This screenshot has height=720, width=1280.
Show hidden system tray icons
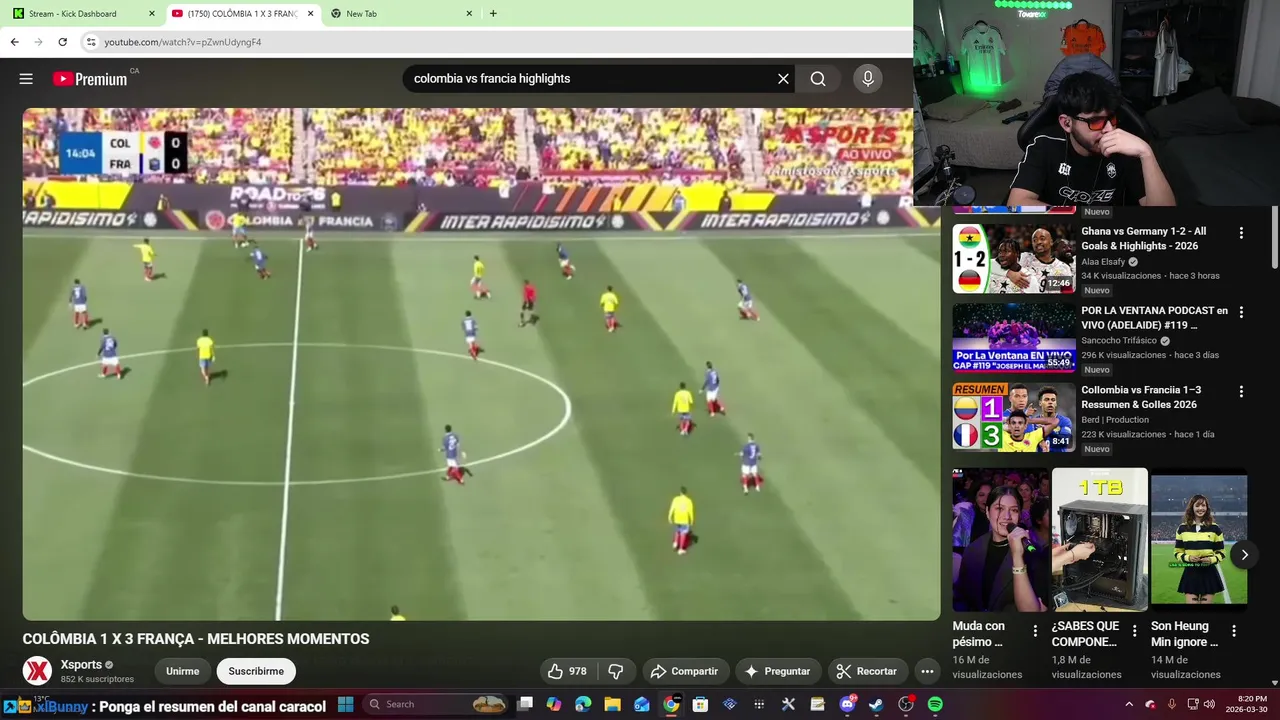1129,704
